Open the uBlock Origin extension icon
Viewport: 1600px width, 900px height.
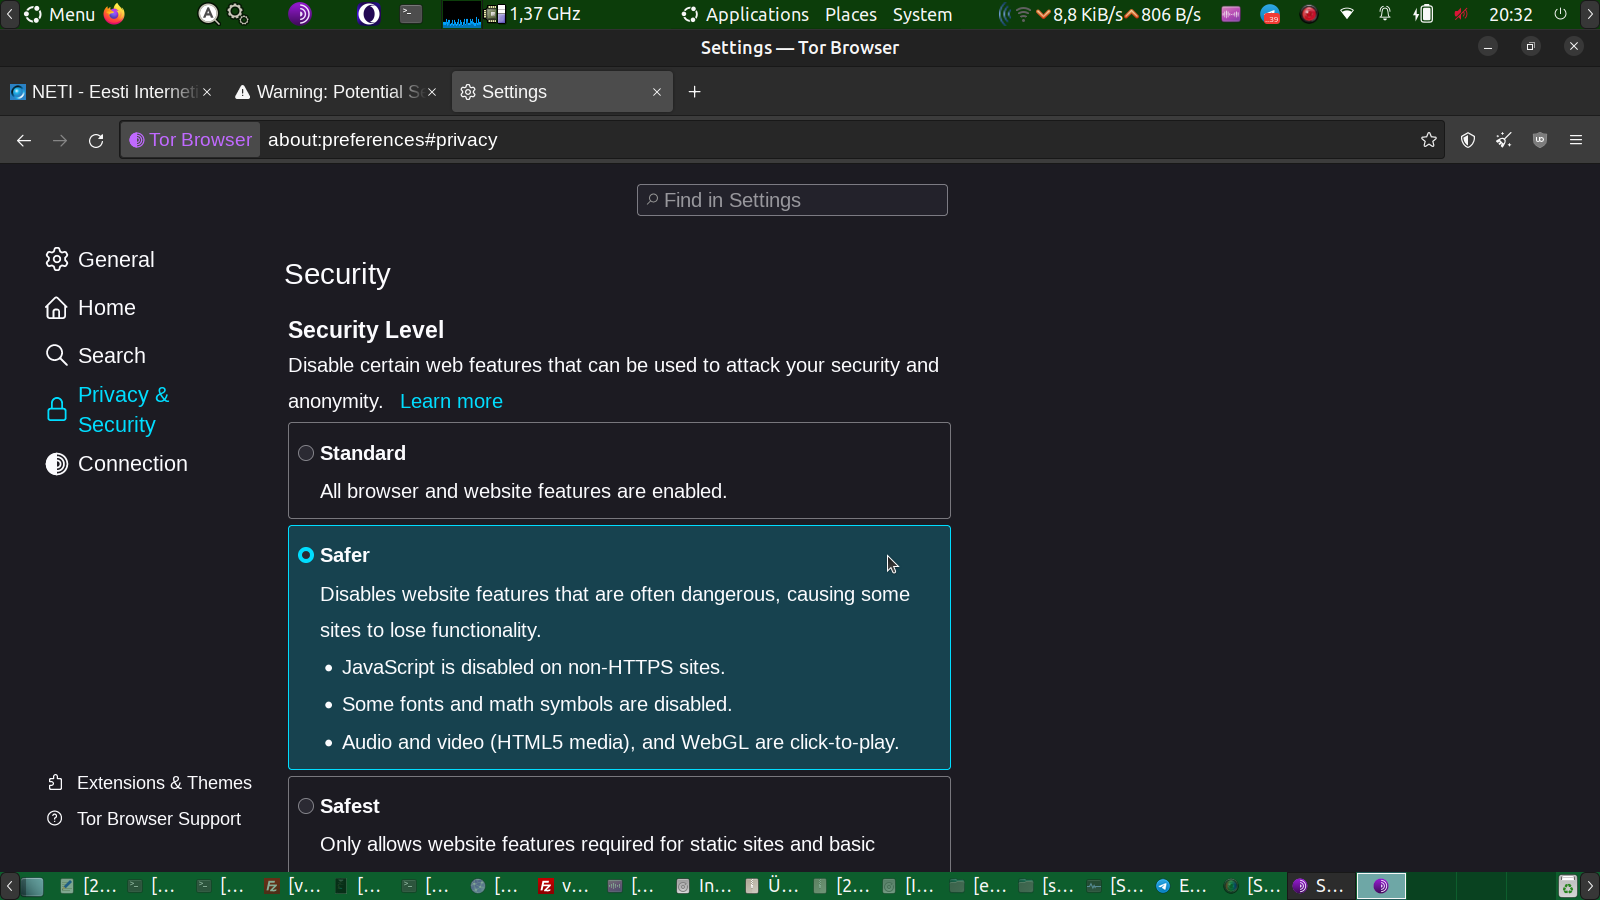[1540, 140]
